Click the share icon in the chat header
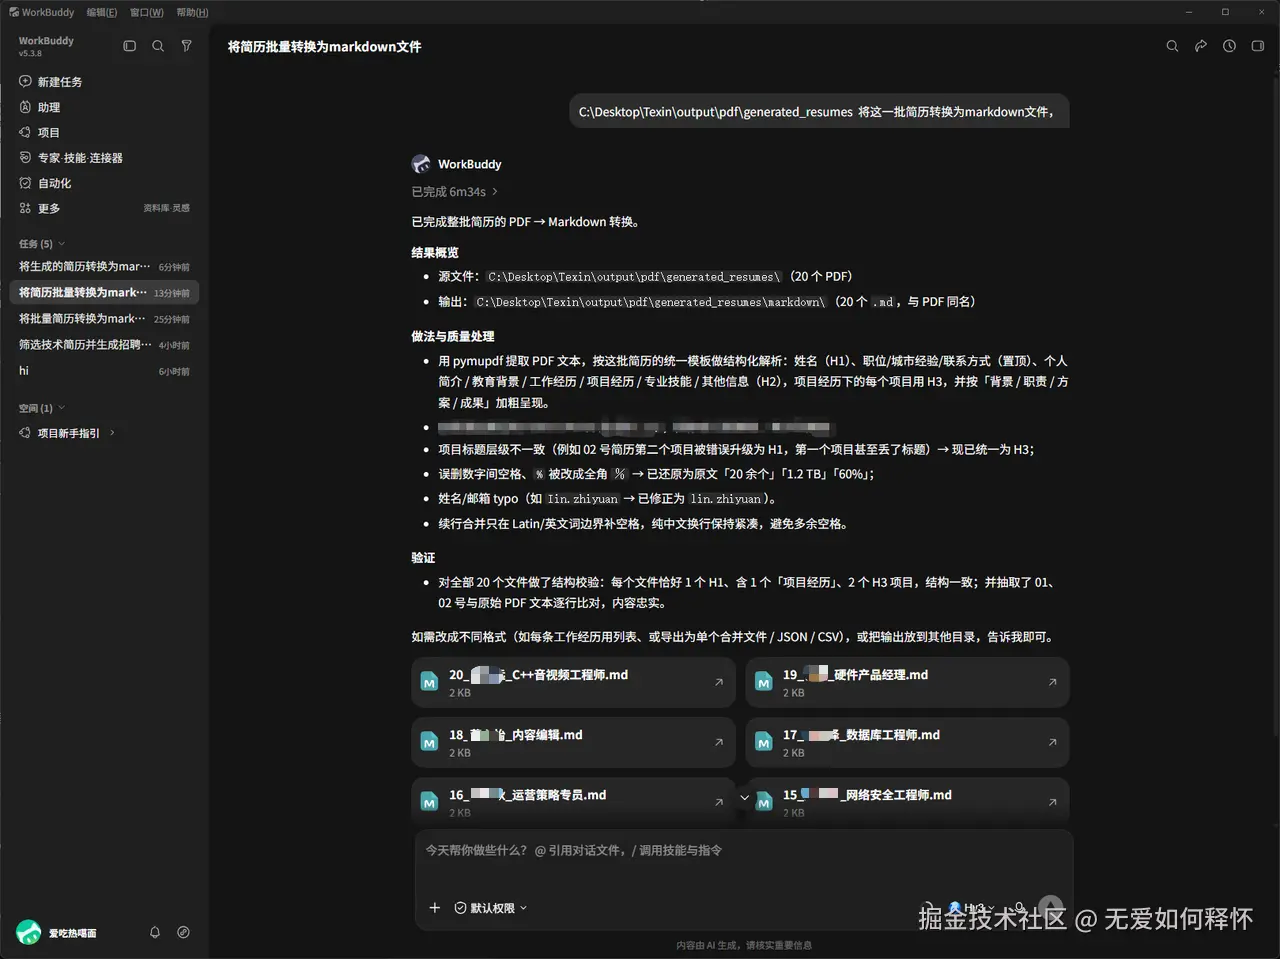1280x959 pixels. [x=1201, y=46]
